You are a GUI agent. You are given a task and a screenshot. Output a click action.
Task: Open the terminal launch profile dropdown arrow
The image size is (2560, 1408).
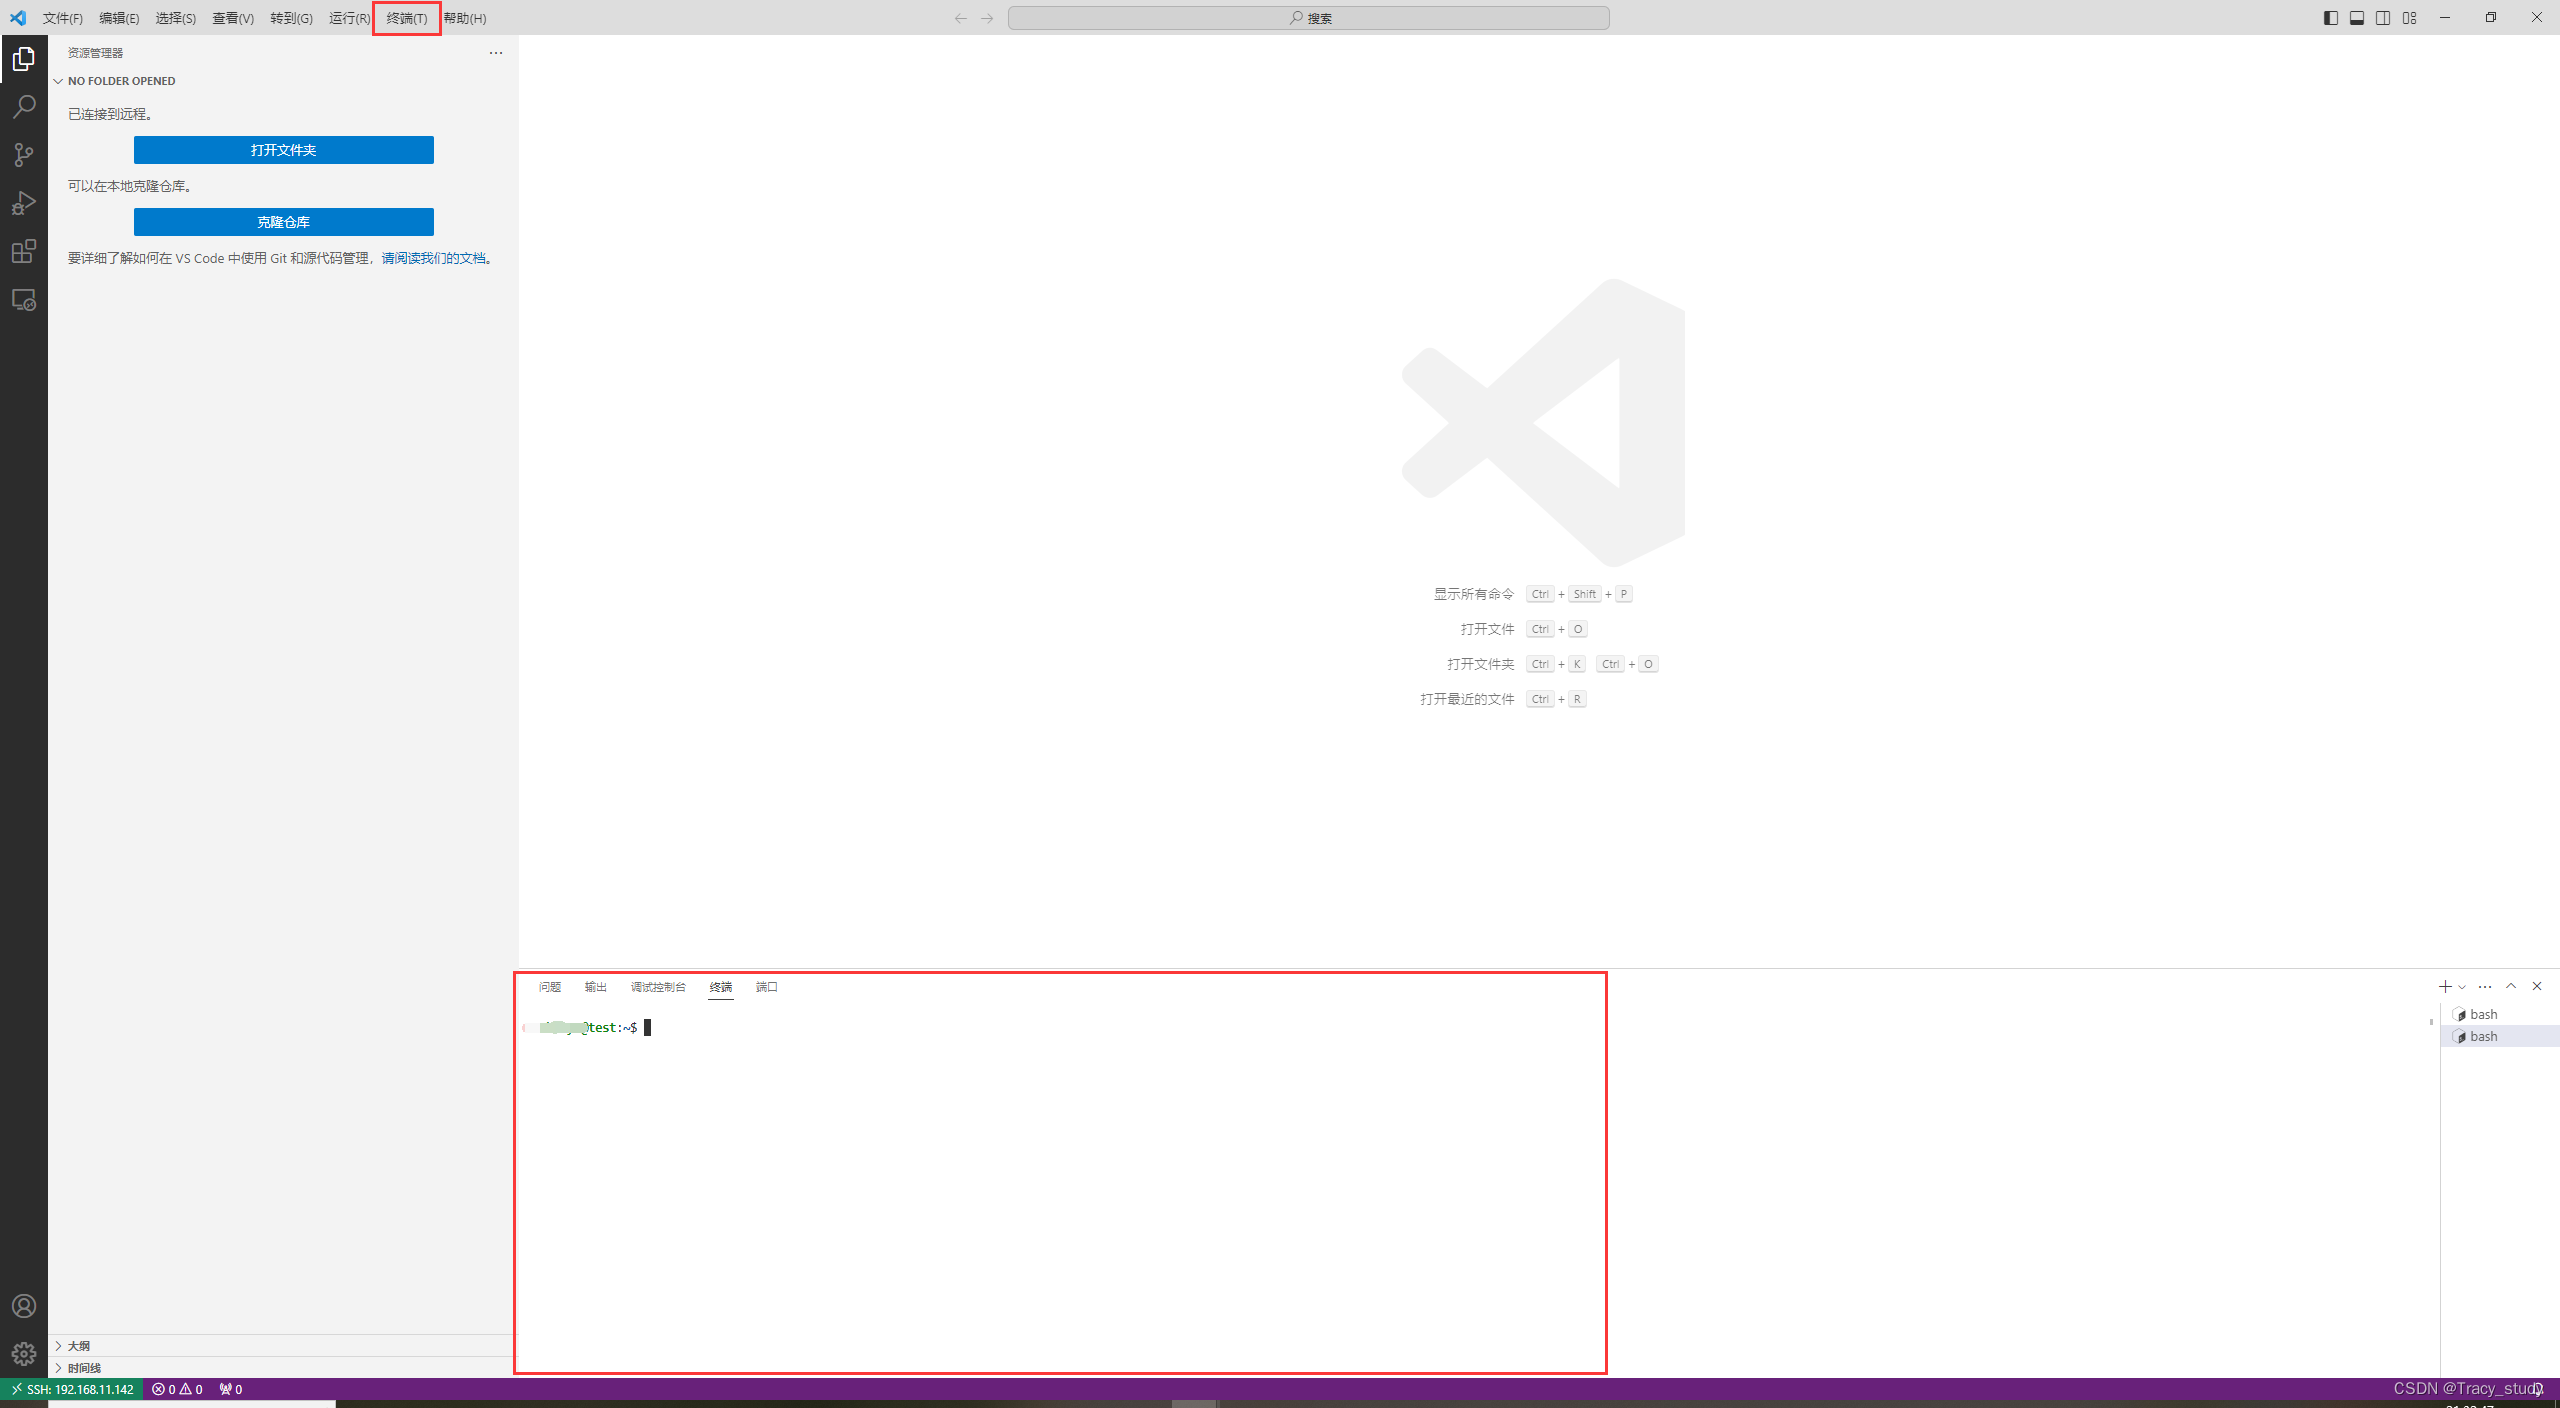(2462, 987)
